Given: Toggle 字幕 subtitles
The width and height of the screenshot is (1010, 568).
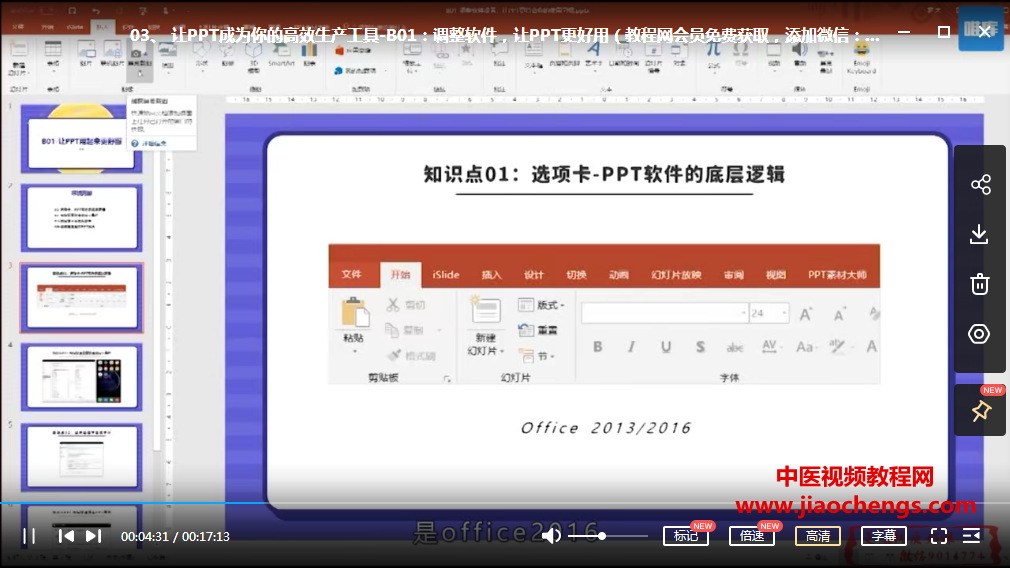Looking at the screenshot, I should tap(884, 536).
